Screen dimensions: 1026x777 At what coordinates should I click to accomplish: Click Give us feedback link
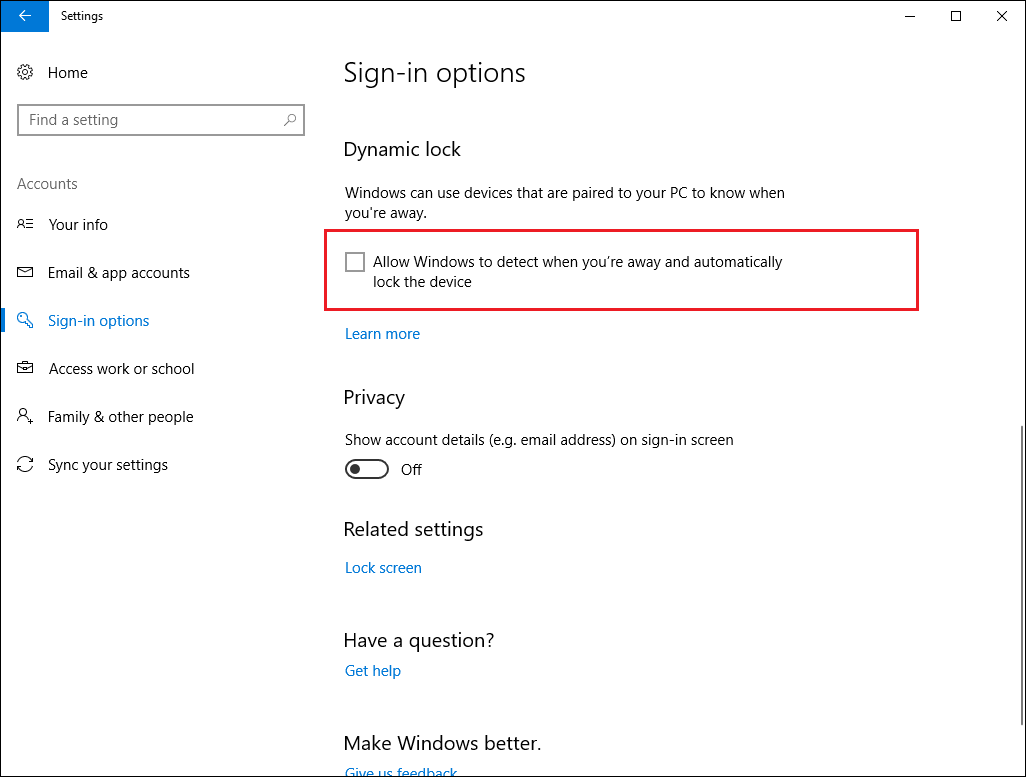point(400,770)
